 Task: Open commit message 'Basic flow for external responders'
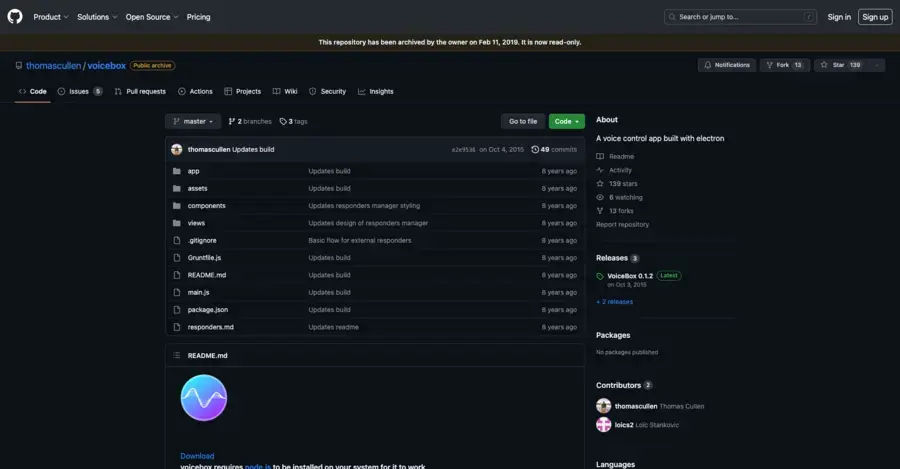click(x=360, y=241)
